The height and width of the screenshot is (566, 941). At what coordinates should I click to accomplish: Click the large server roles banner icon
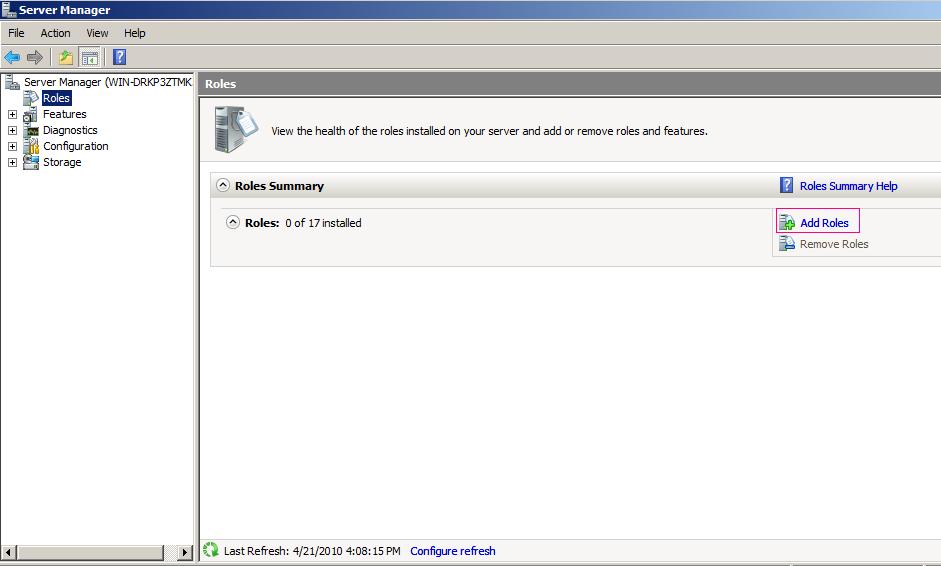(x=236, y=129)
